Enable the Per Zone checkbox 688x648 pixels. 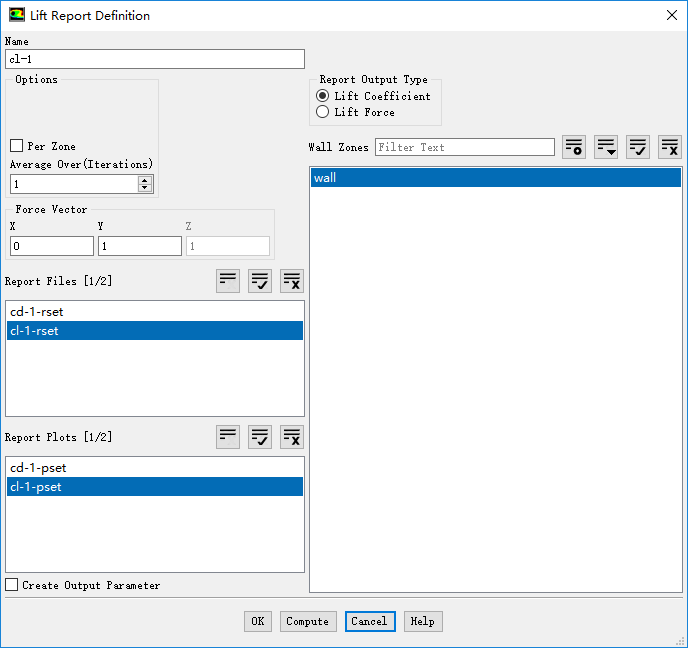point(16,146)
